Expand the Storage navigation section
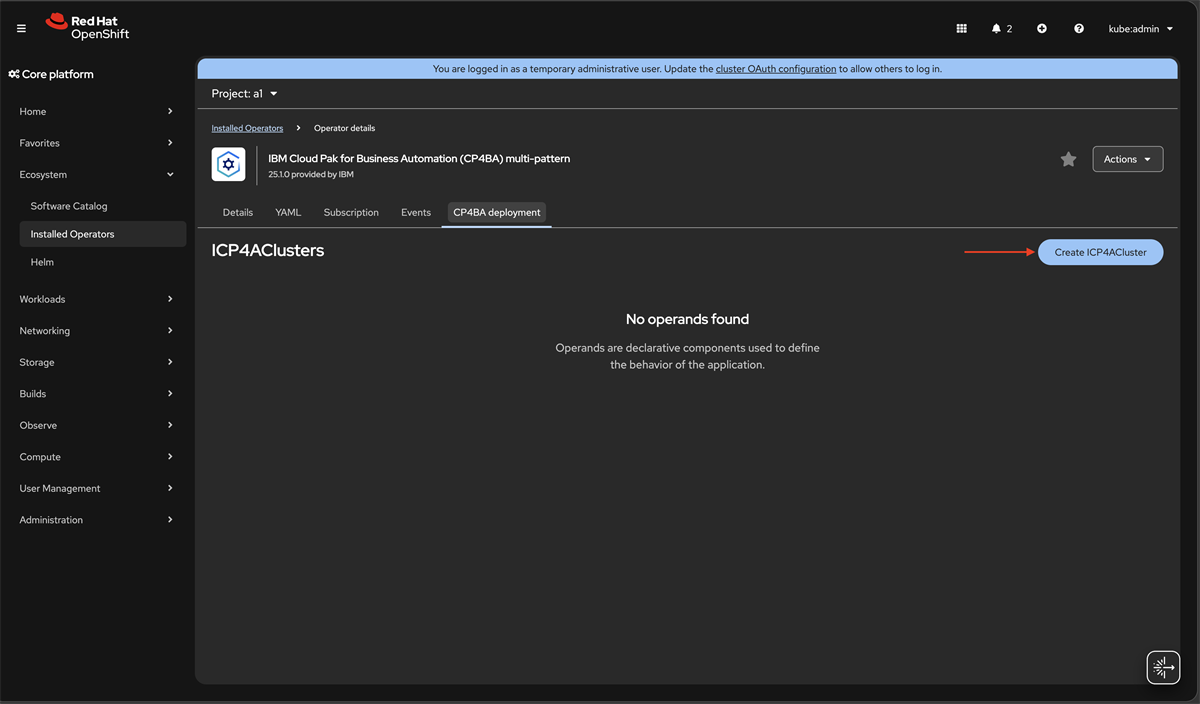This screenshot has height=704, width=1200. [96, 362]
